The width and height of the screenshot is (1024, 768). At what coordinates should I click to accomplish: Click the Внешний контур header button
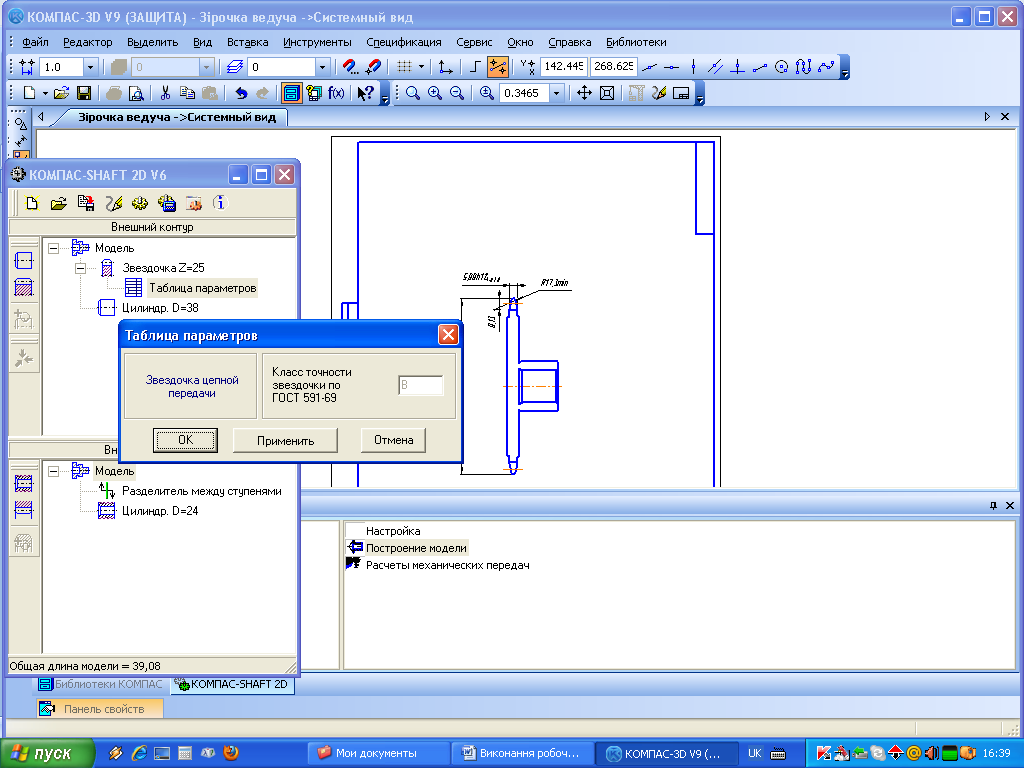coord(152,227)
